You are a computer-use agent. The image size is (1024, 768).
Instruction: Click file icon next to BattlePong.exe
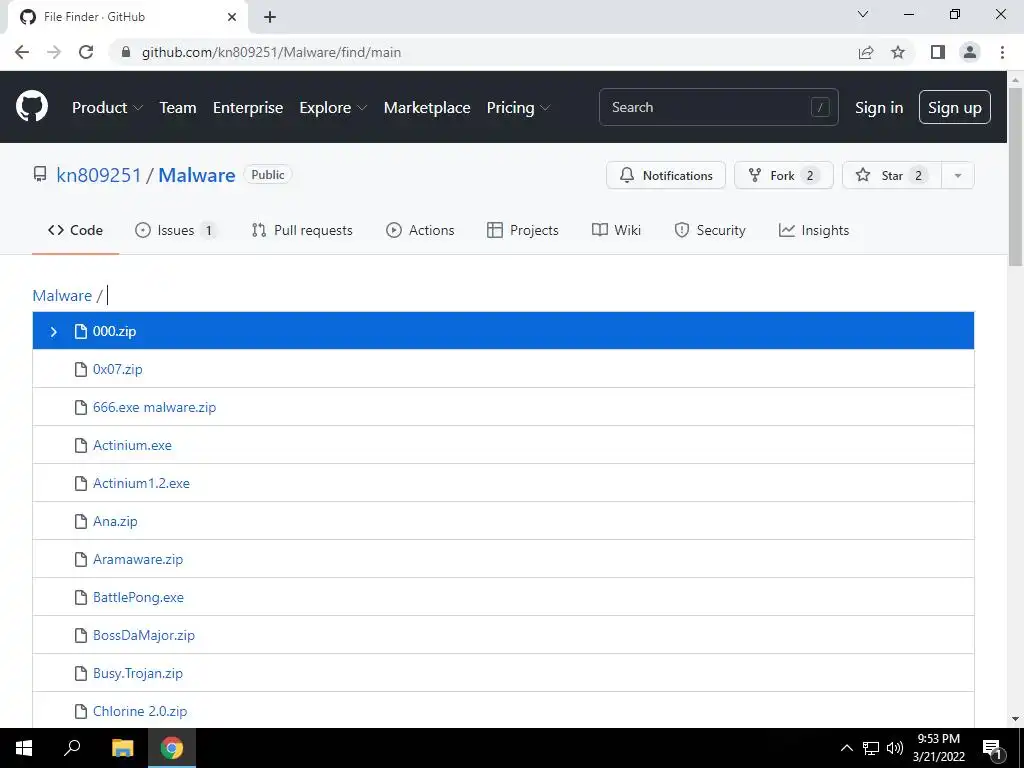[81, 598]
